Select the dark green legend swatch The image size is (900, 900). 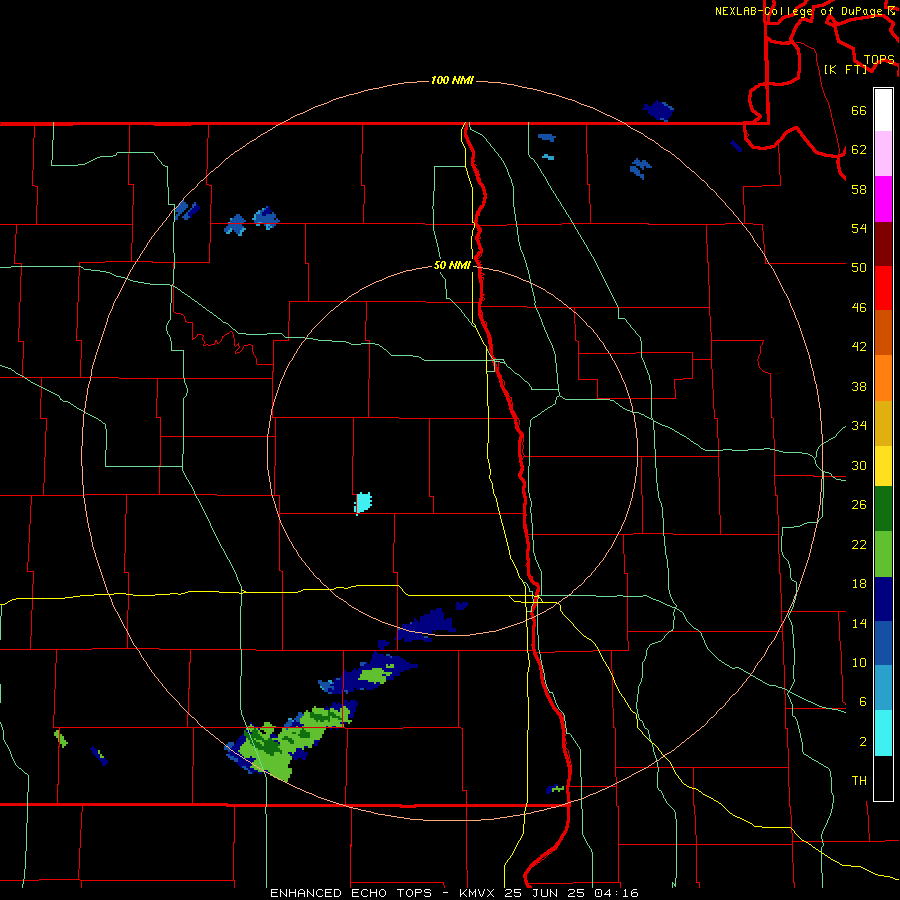pyautogui.click(x=883, y=509)
